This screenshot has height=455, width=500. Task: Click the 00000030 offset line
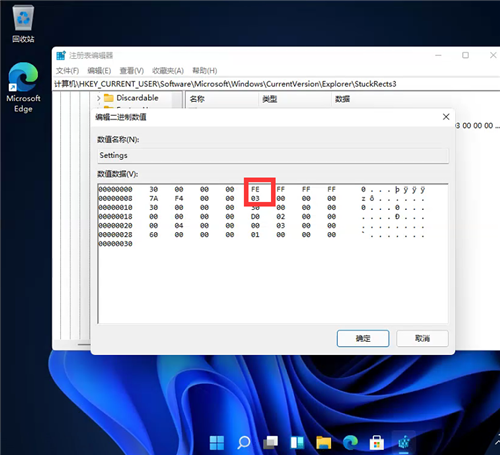(115, 244)
